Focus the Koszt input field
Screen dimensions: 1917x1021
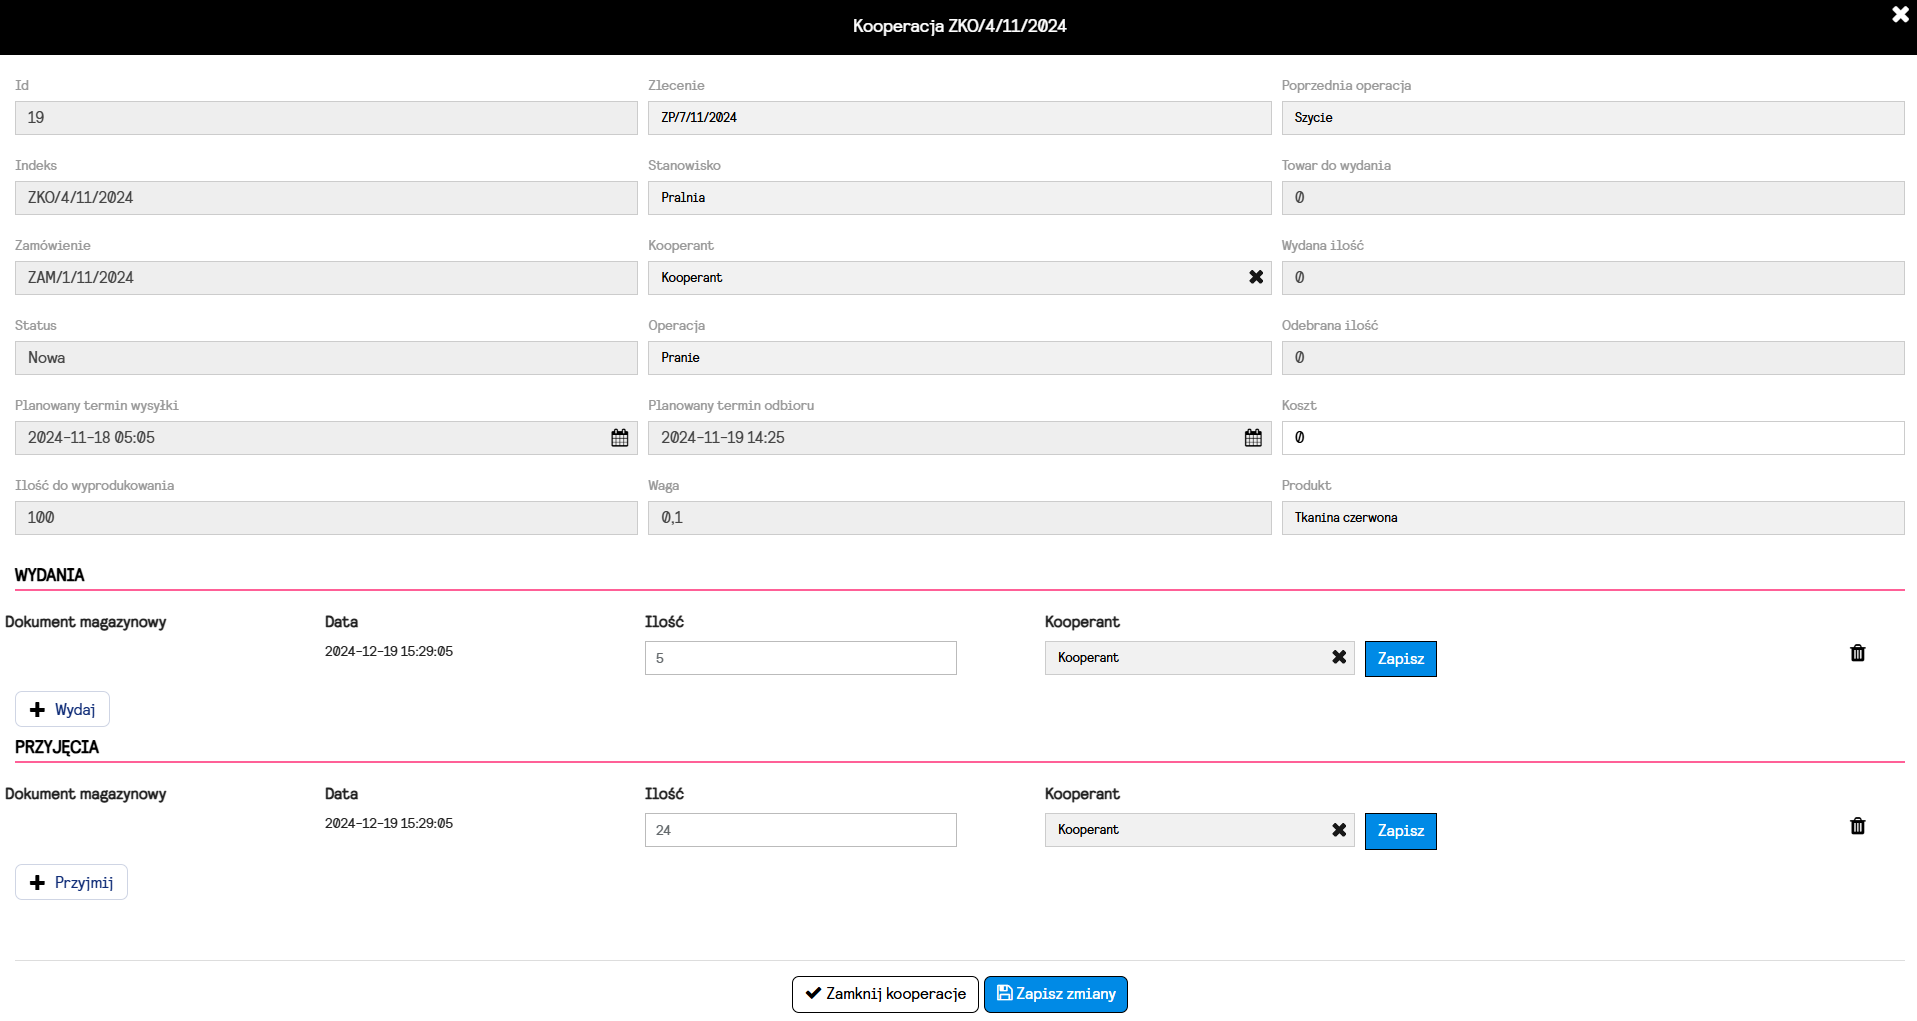(1592, 438)
